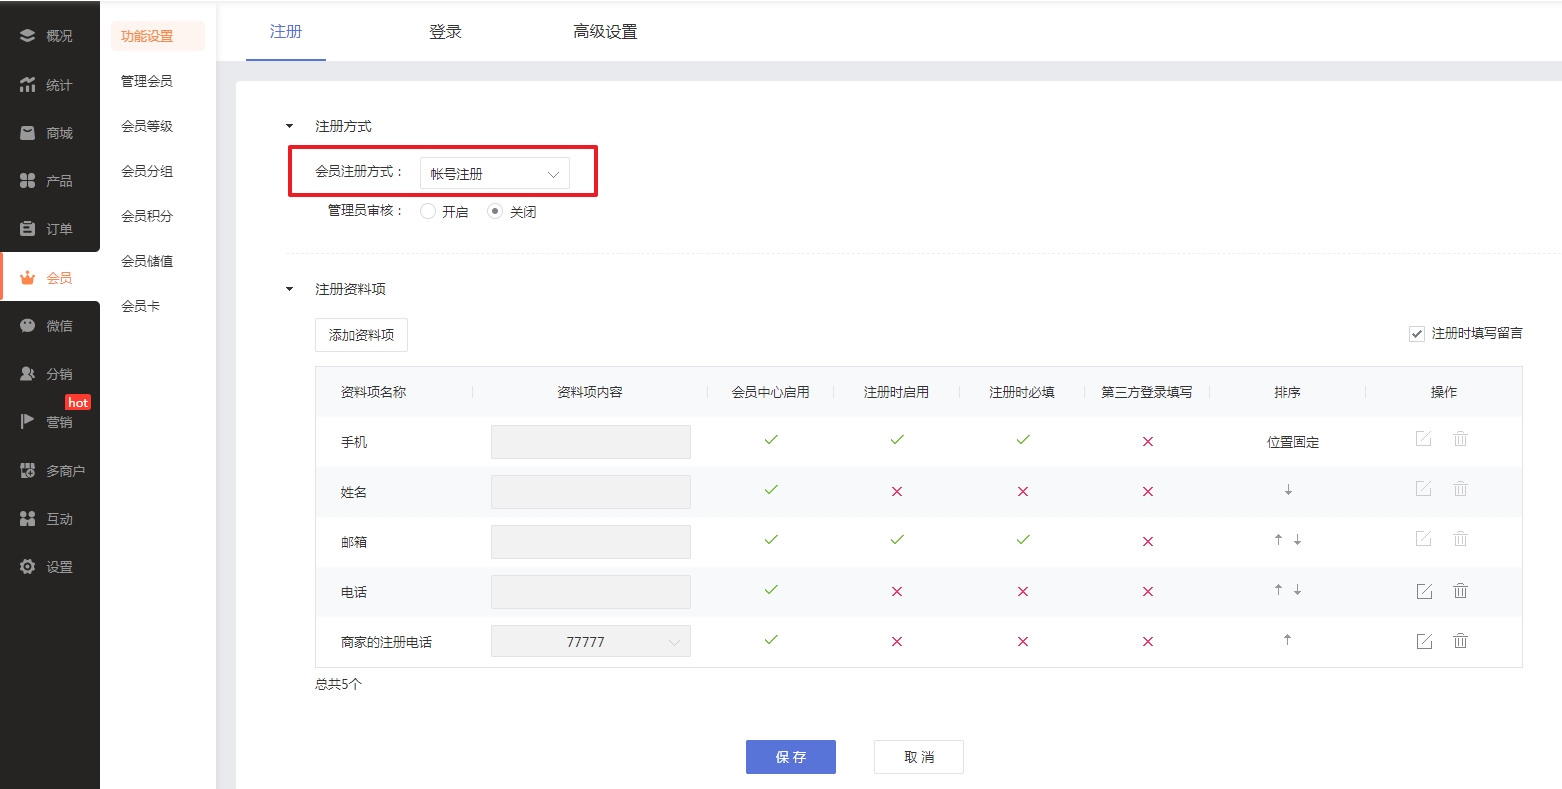Open 功能设置 submenu item
Image resolution: width=1562 pixels, height=789 pixels.
(x=157, y=36)
